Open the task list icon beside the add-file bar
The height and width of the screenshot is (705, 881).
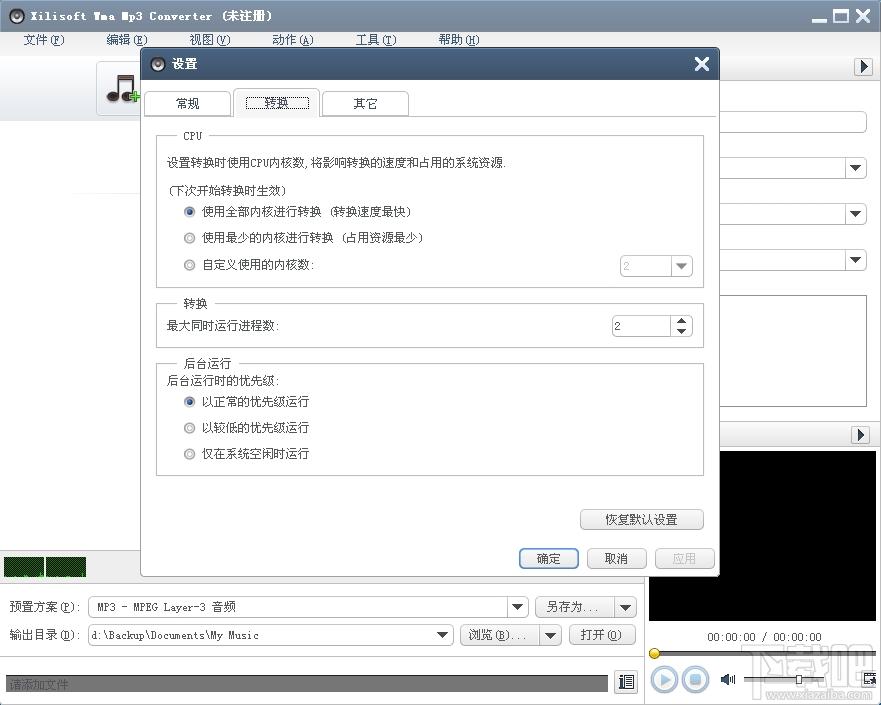tap(626, 682)
